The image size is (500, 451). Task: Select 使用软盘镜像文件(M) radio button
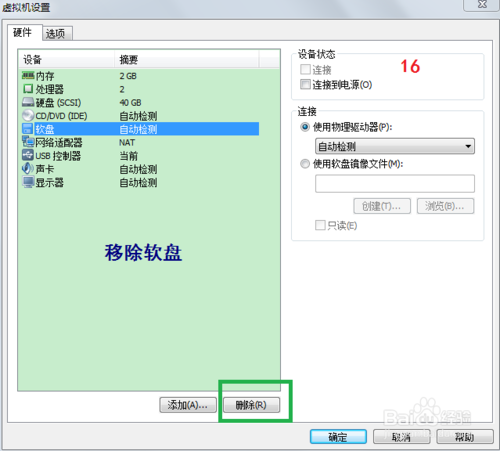[305, 164]
